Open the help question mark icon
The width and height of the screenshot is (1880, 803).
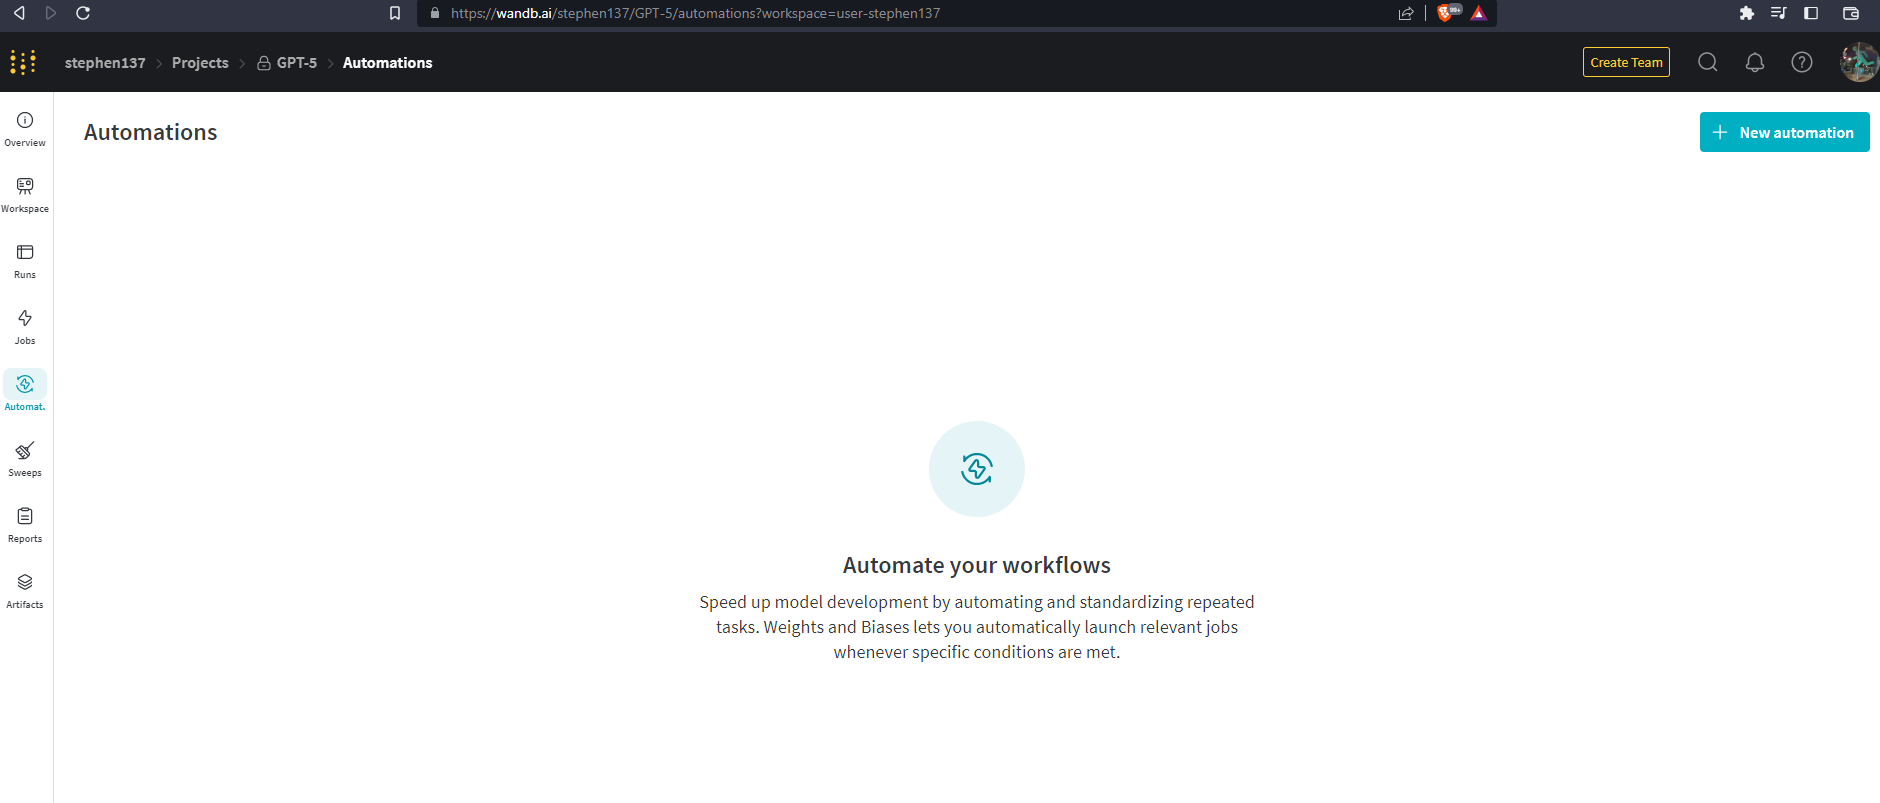point(1802,62)
